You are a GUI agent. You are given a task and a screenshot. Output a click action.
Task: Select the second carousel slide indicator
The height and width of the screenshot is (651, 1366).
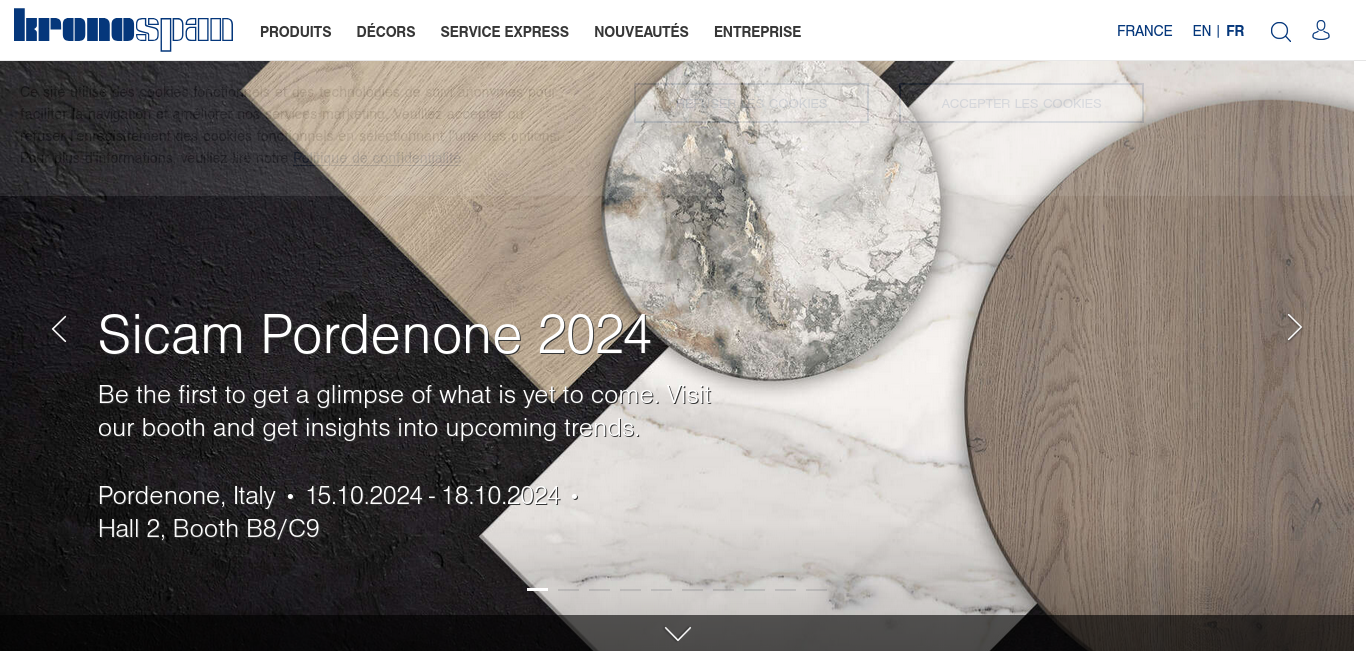568,589
